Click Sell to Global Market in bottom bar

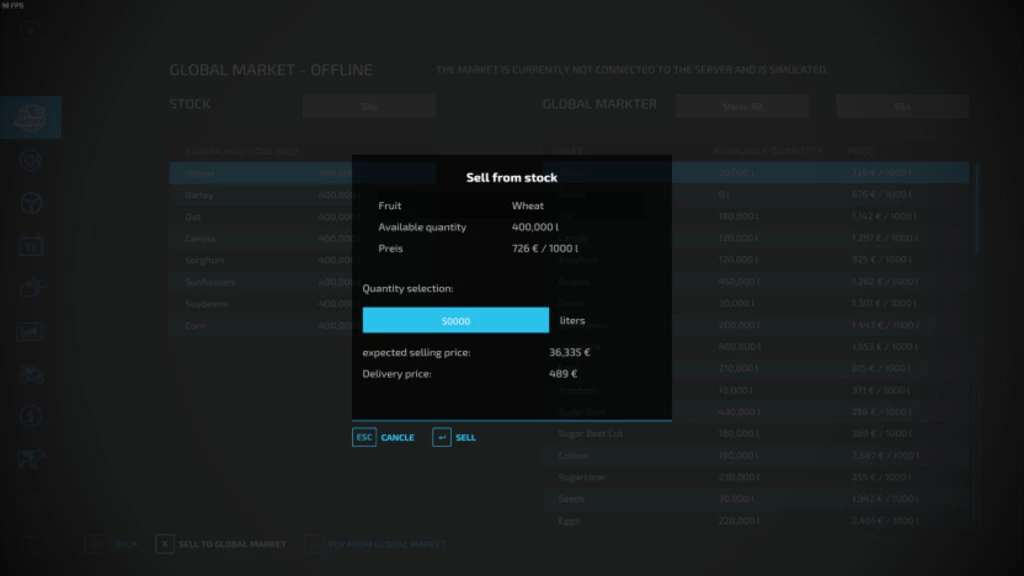point(232,544)
